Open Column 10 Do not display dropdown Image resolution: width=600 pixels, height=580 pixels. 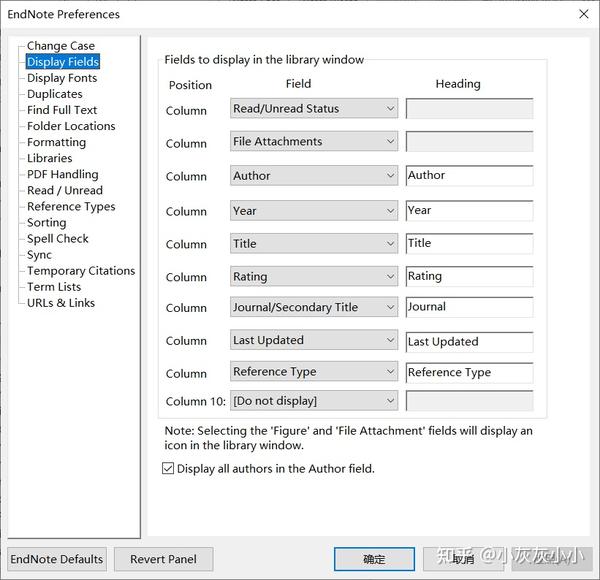[x=314, y=401]
